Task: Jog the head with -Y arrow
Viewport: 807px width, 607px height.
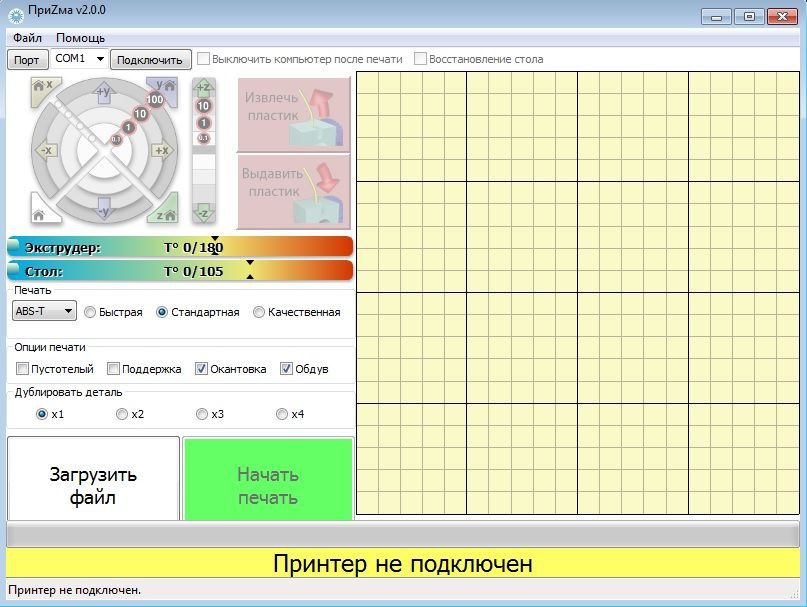Action: pyautogui.click(x=103, y=210)
